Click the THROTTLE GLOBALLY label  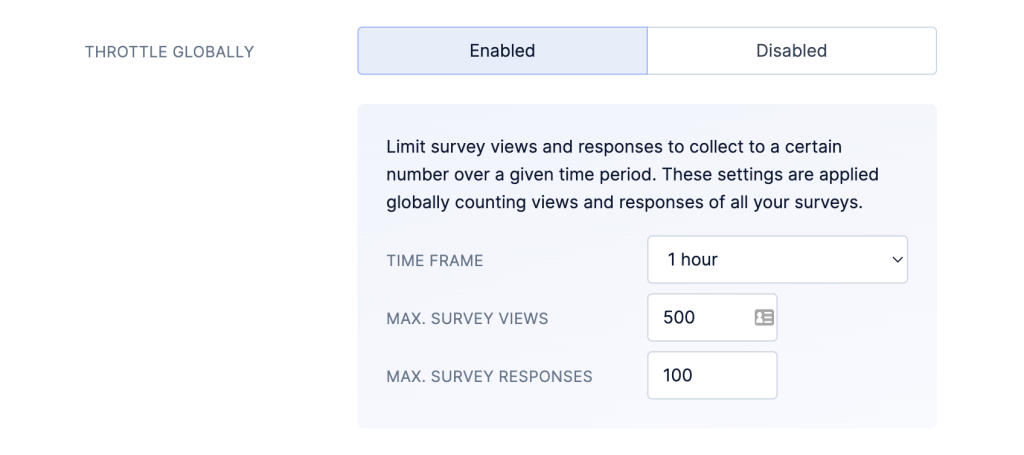169,52
